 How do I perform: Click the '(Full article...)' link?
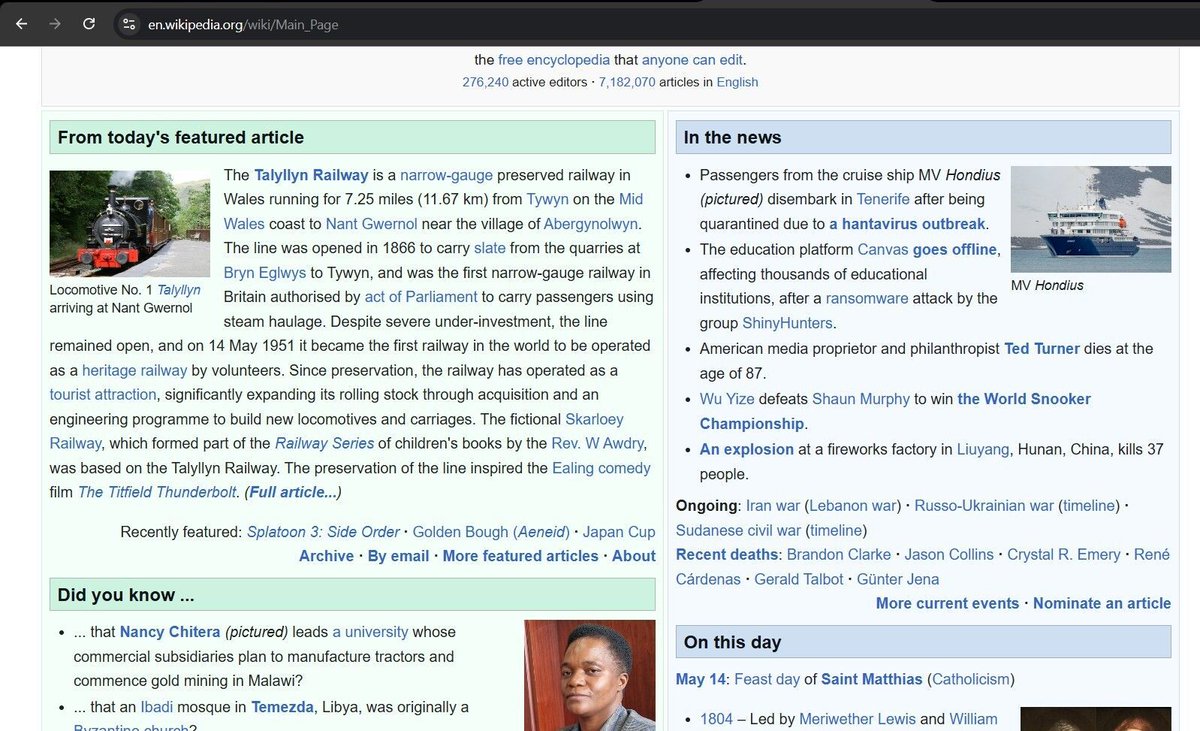(x=293, y=492)
